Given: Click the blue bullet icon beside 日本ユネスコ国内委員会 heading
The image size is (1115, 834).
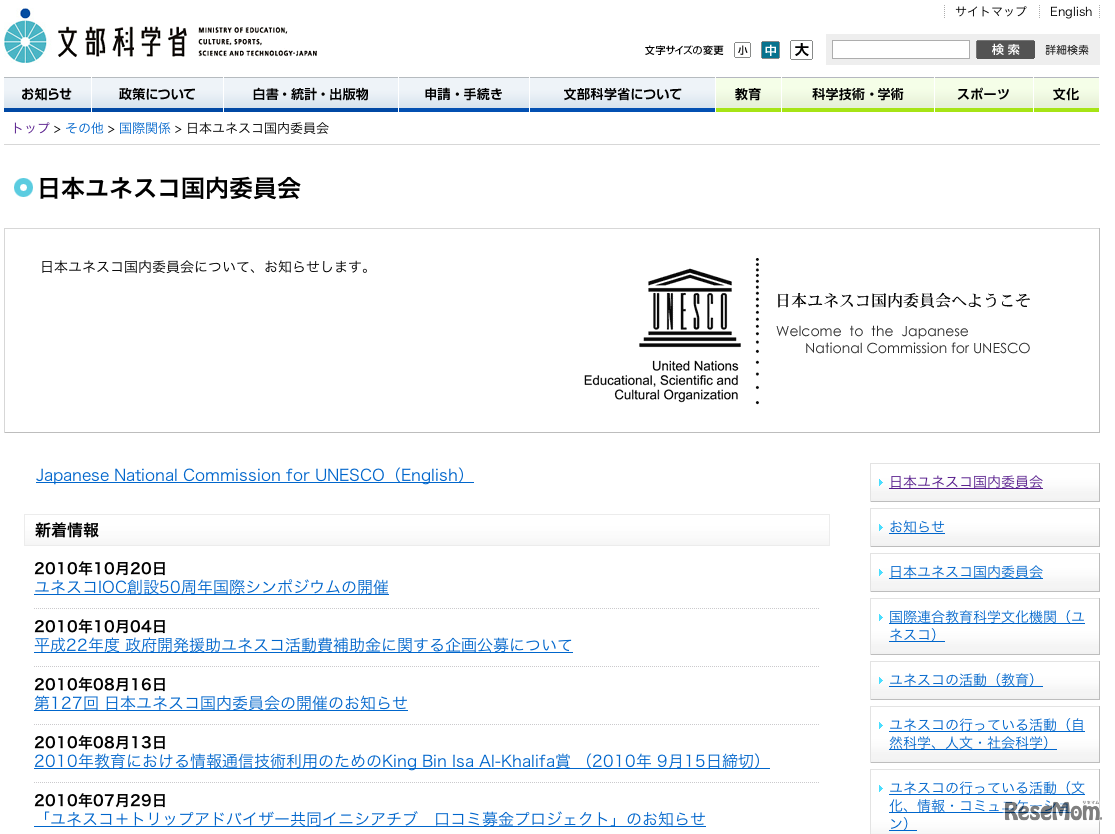Looking at the screenshot, I should (x=22, y=187).
